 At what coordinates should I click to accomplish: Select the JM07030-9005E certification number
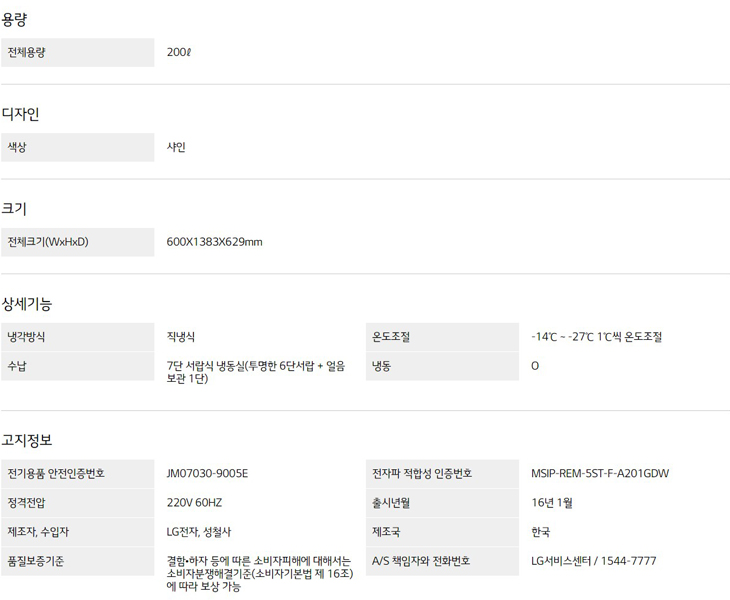[207, 474]
